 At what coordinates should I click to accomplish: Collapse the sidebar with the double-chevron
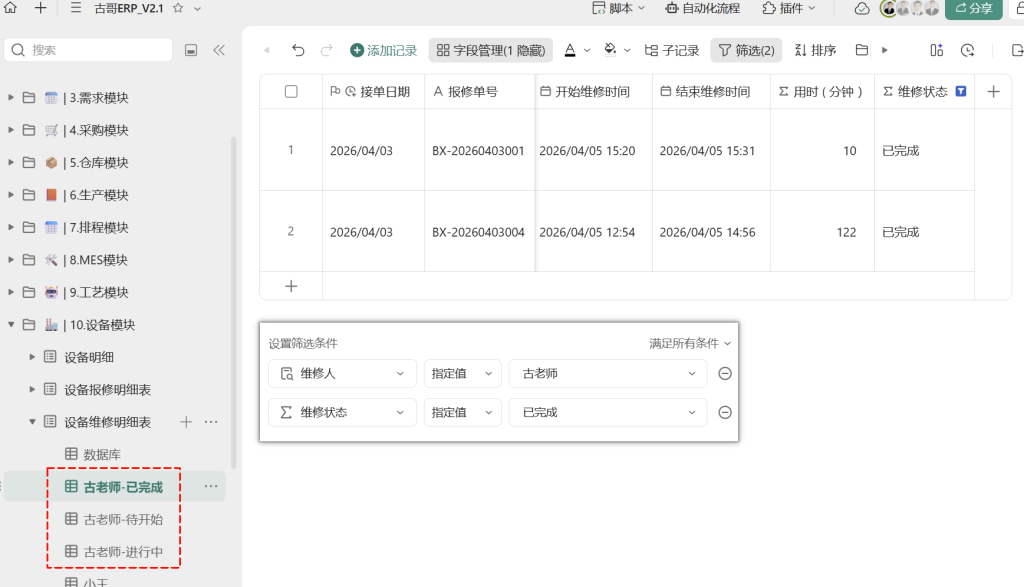pos(219,50)
